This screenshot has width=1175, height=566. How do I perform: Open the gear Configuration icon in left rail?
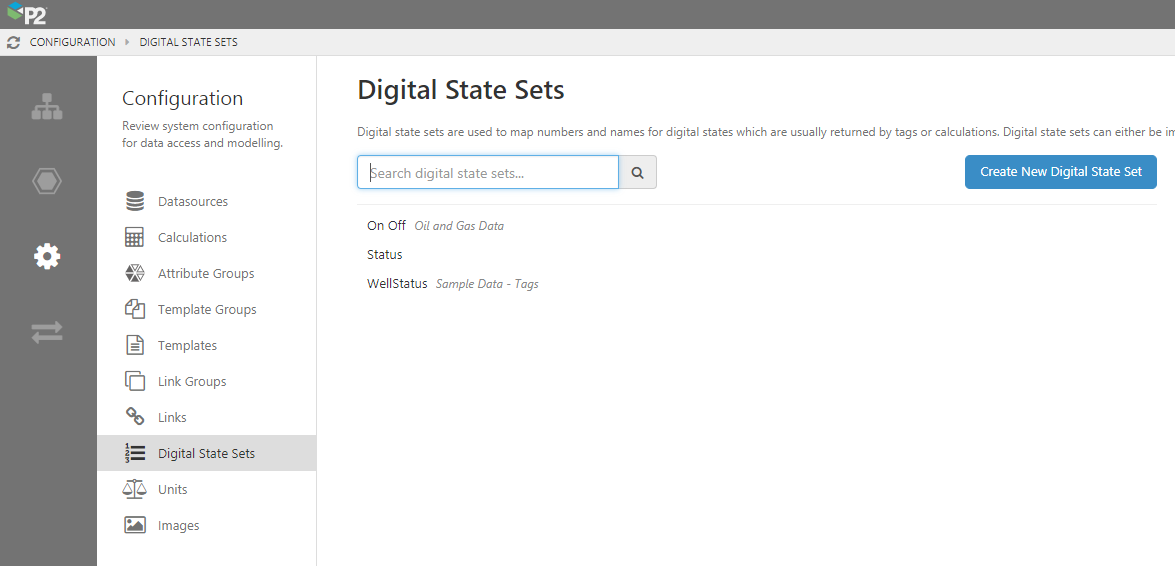pos(47,256)
